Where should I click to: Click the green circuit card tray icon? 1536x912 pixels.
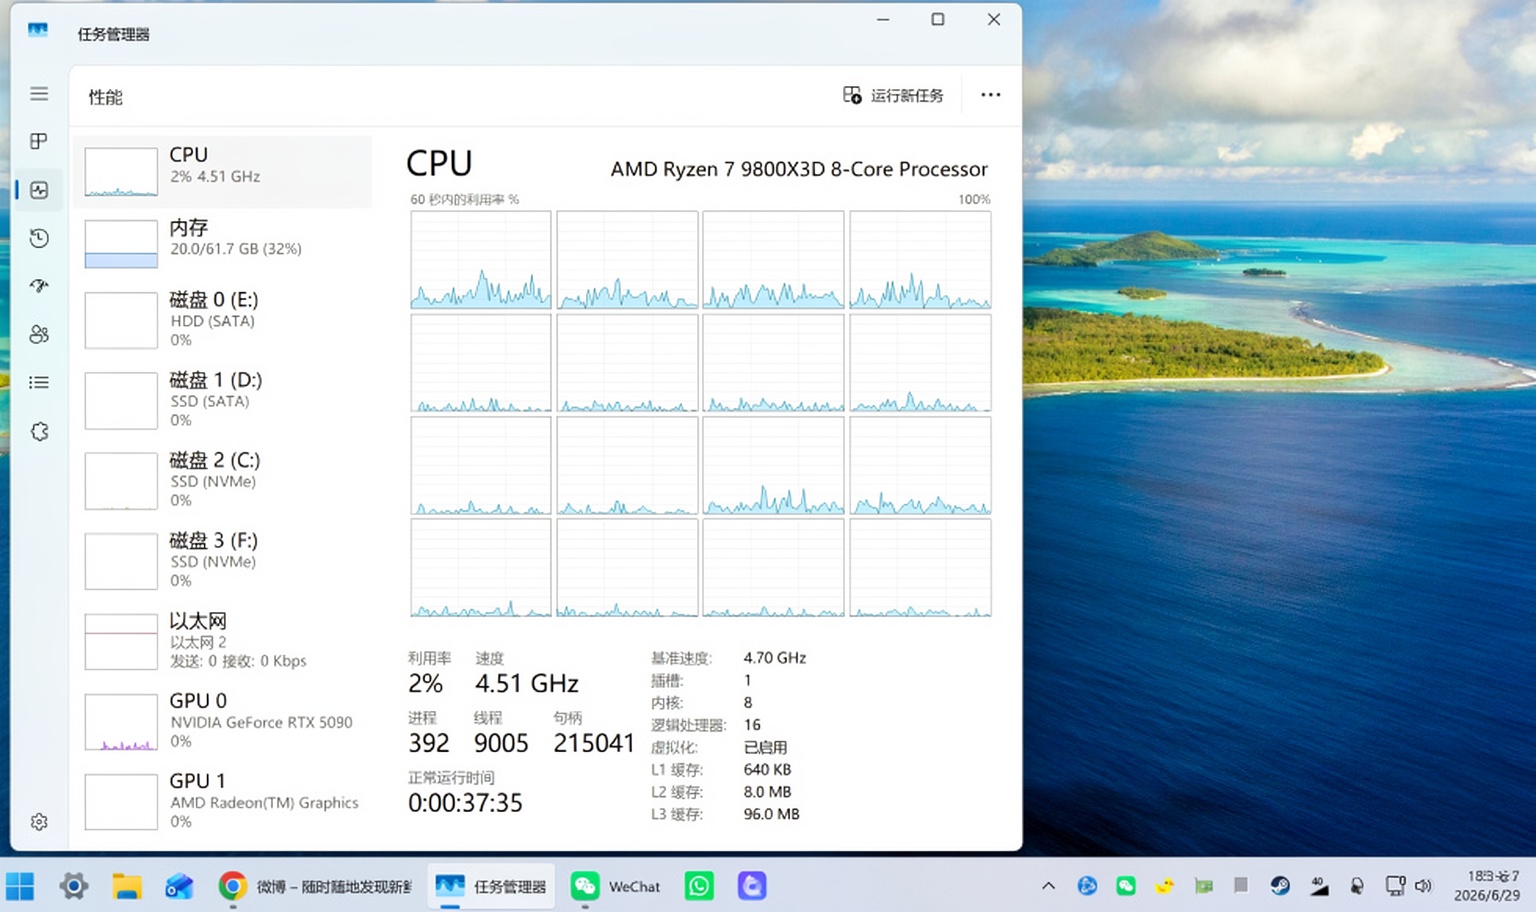click(1203, 886)
